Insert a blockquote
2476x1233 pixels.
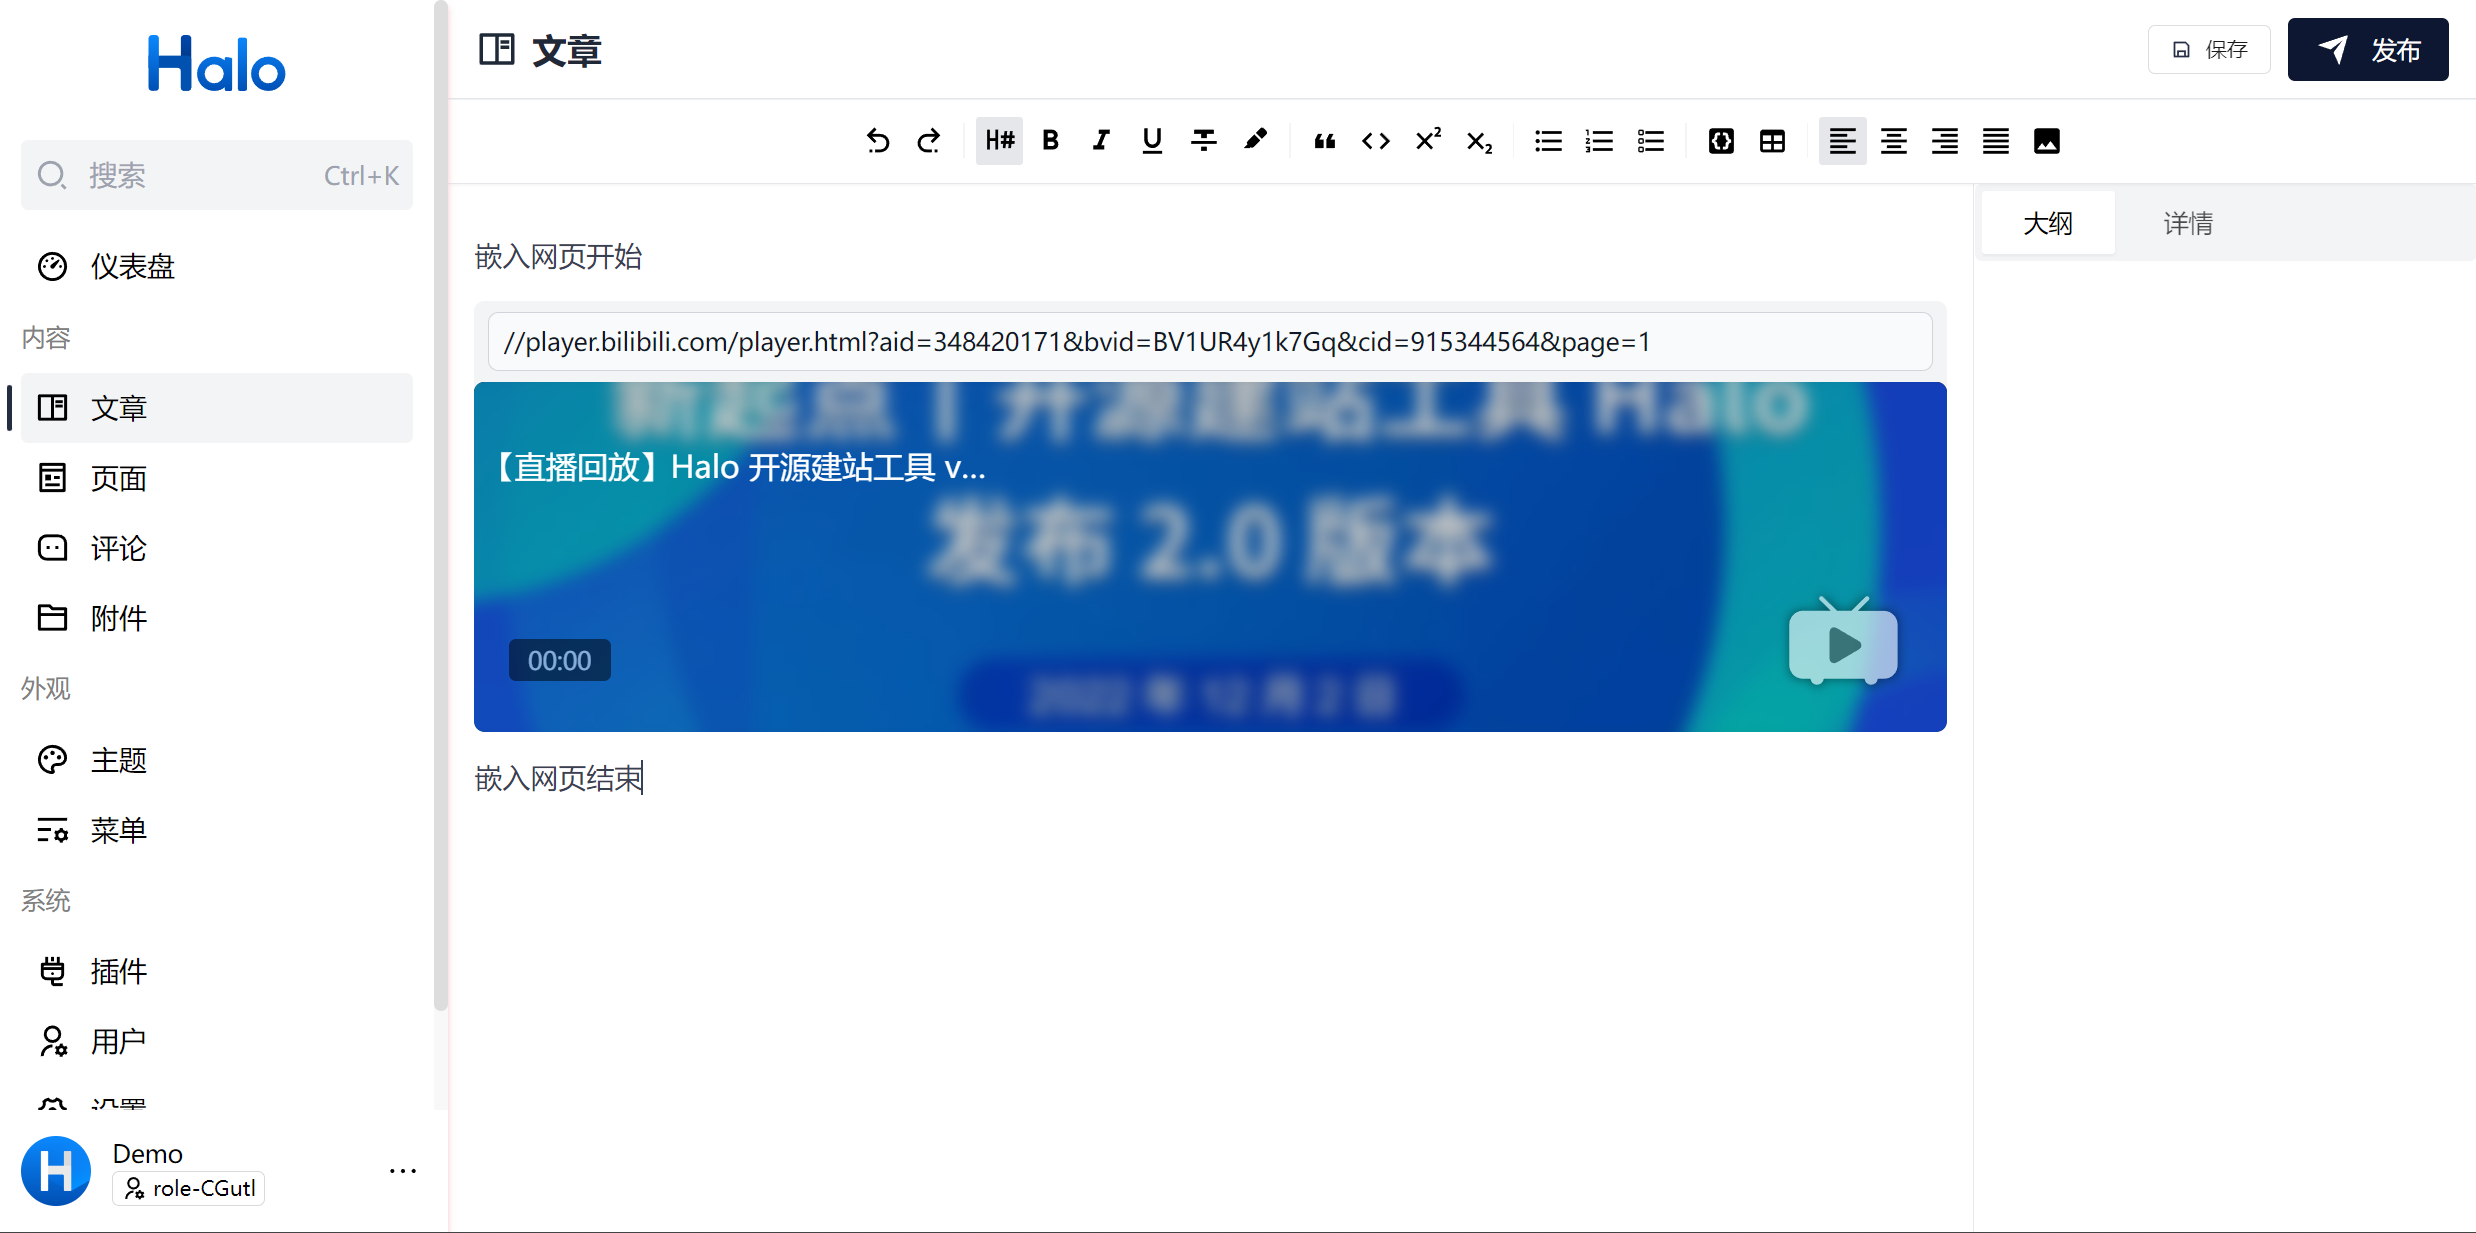coord(1324,140)
